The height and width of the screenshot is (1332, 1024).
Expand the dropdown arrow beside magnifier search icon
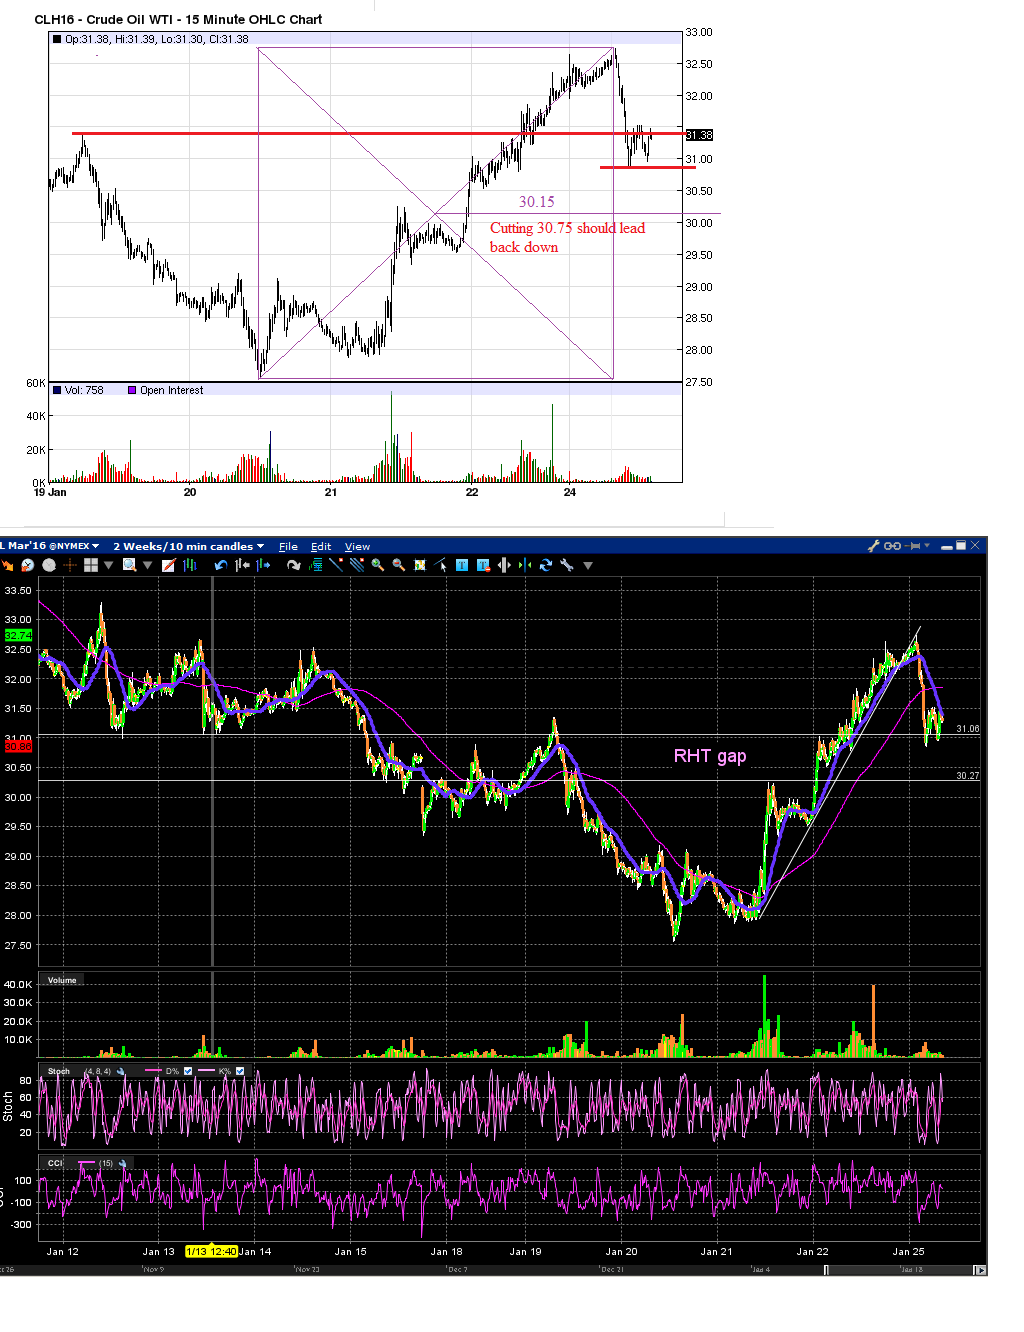pyautogui.click(x=148, y=565)
